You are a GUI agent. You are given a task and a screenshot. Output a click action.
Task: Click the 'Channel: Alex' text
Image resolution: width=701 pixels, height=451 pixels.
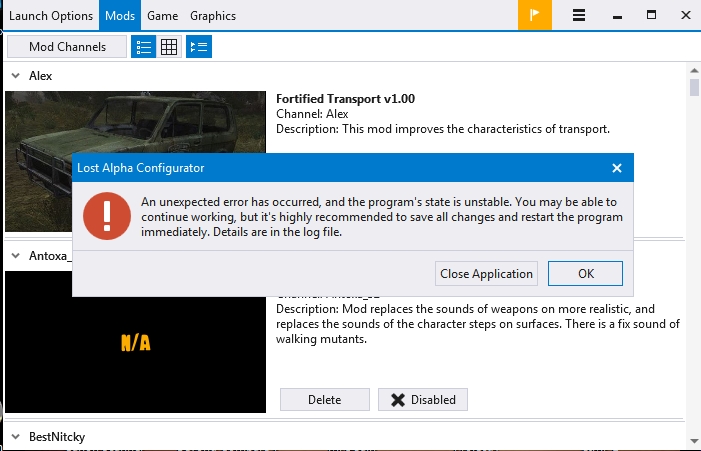coord(312,114)
